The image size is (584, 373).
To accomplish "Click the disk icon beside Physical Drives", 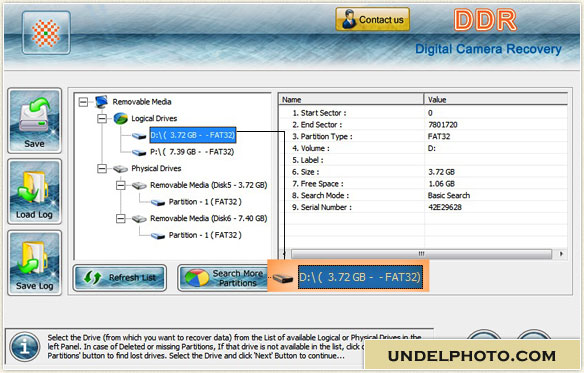I will pos(120,169).
